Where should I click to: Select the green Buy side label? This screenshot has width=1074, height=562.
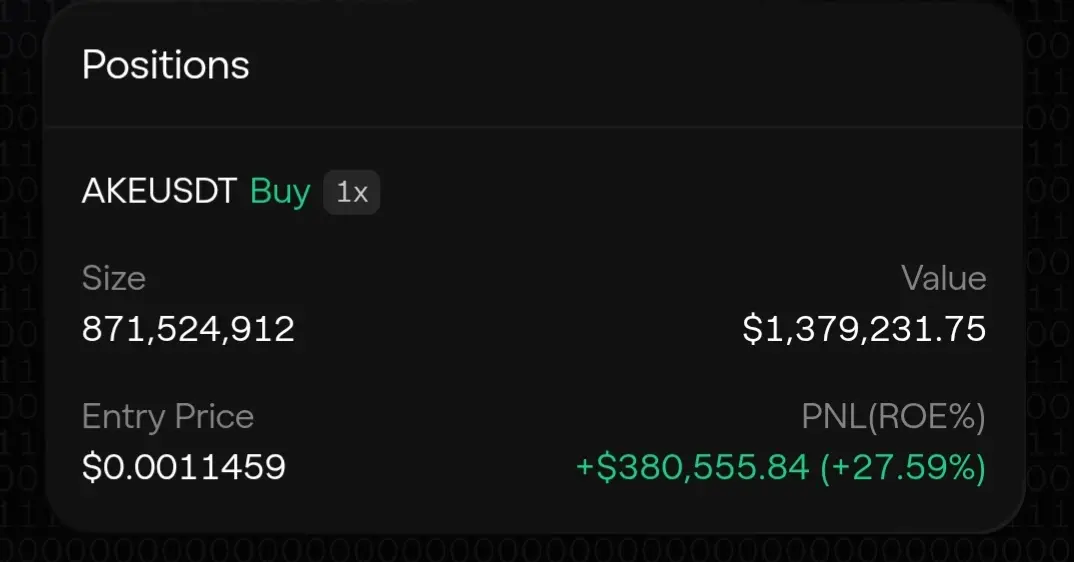[280, 191]
